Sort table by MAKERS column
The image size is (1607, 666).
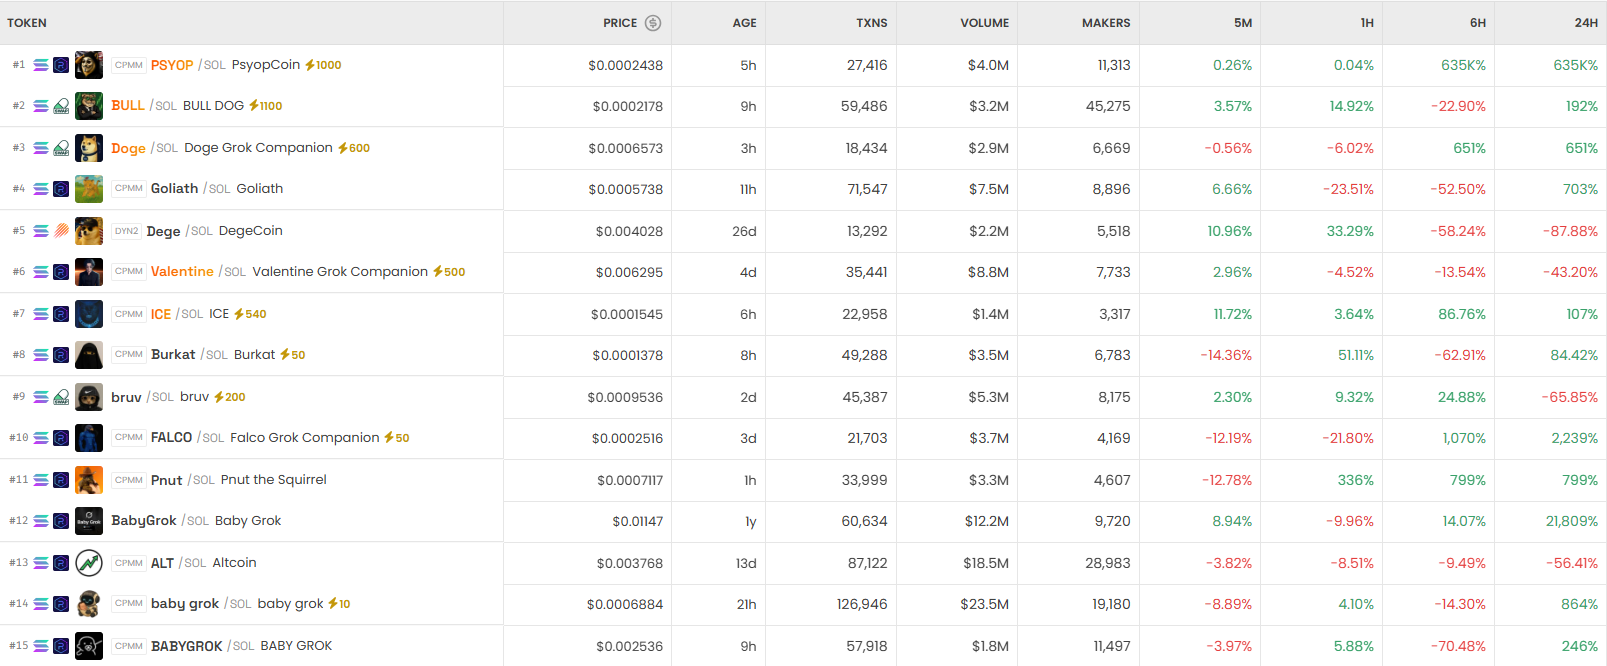1106,23
